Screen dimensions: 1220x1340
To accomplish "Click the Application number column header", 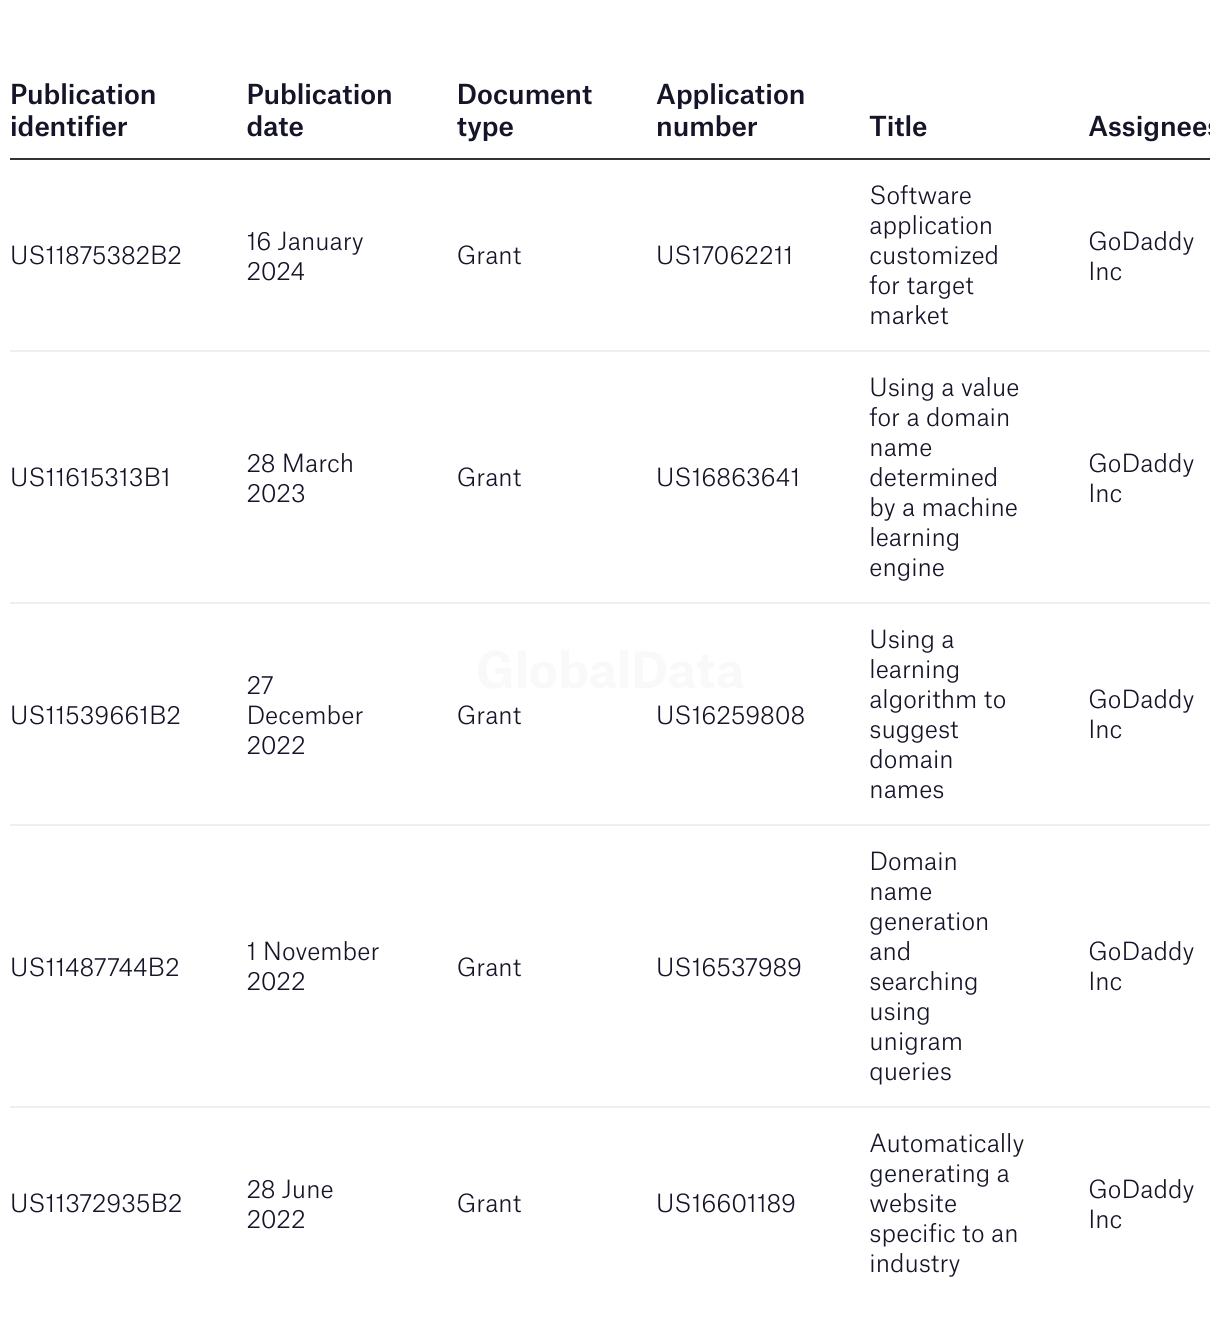I will pos(730,111).
